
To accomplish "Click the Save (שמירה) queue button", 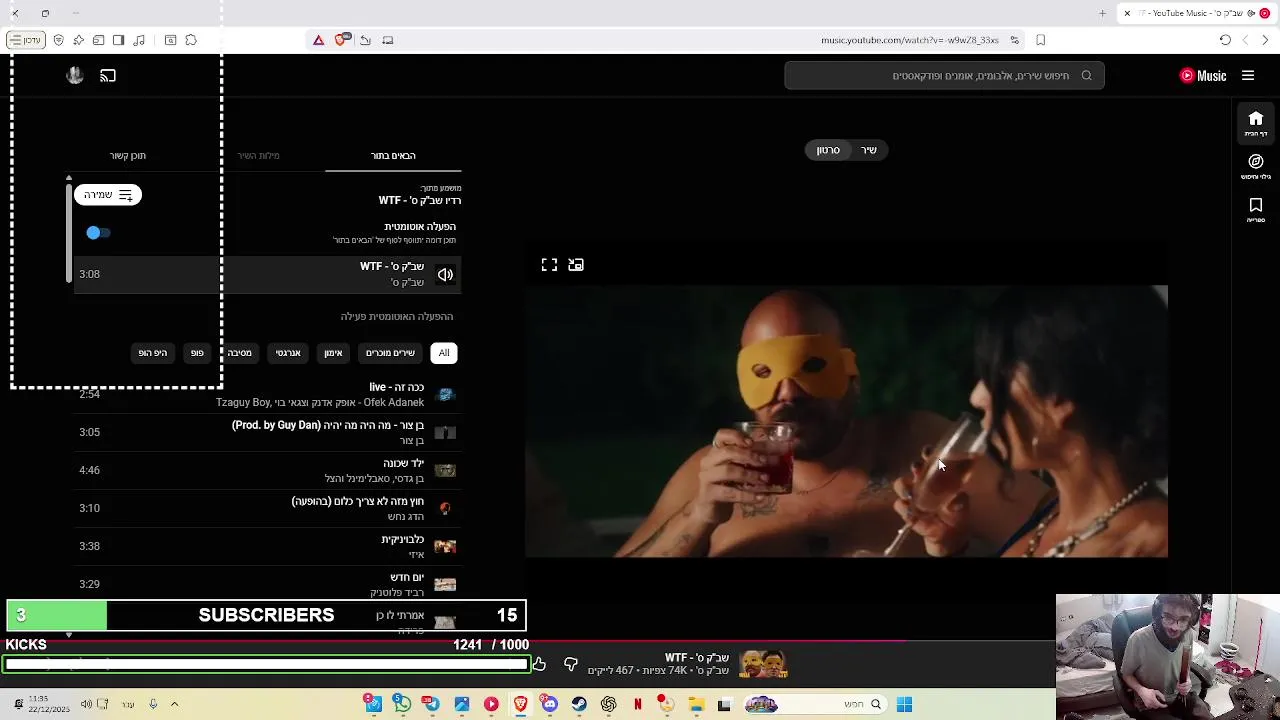I will [108, 195].
